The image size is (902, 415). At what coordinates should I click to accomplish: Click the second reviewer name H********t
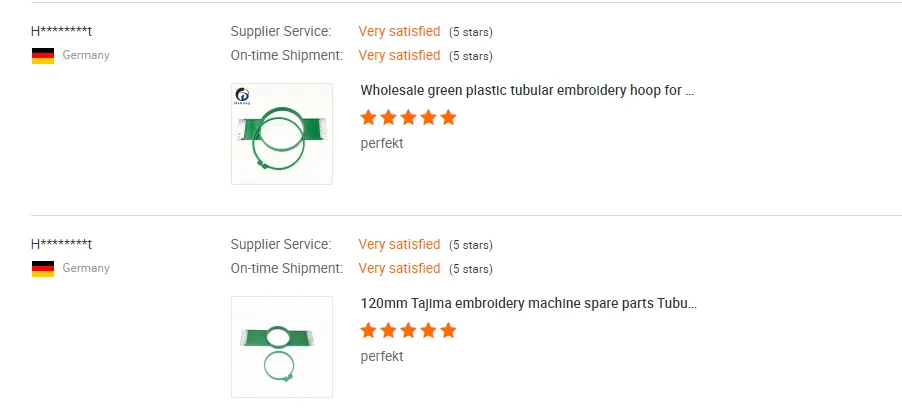tap(62, 245)
